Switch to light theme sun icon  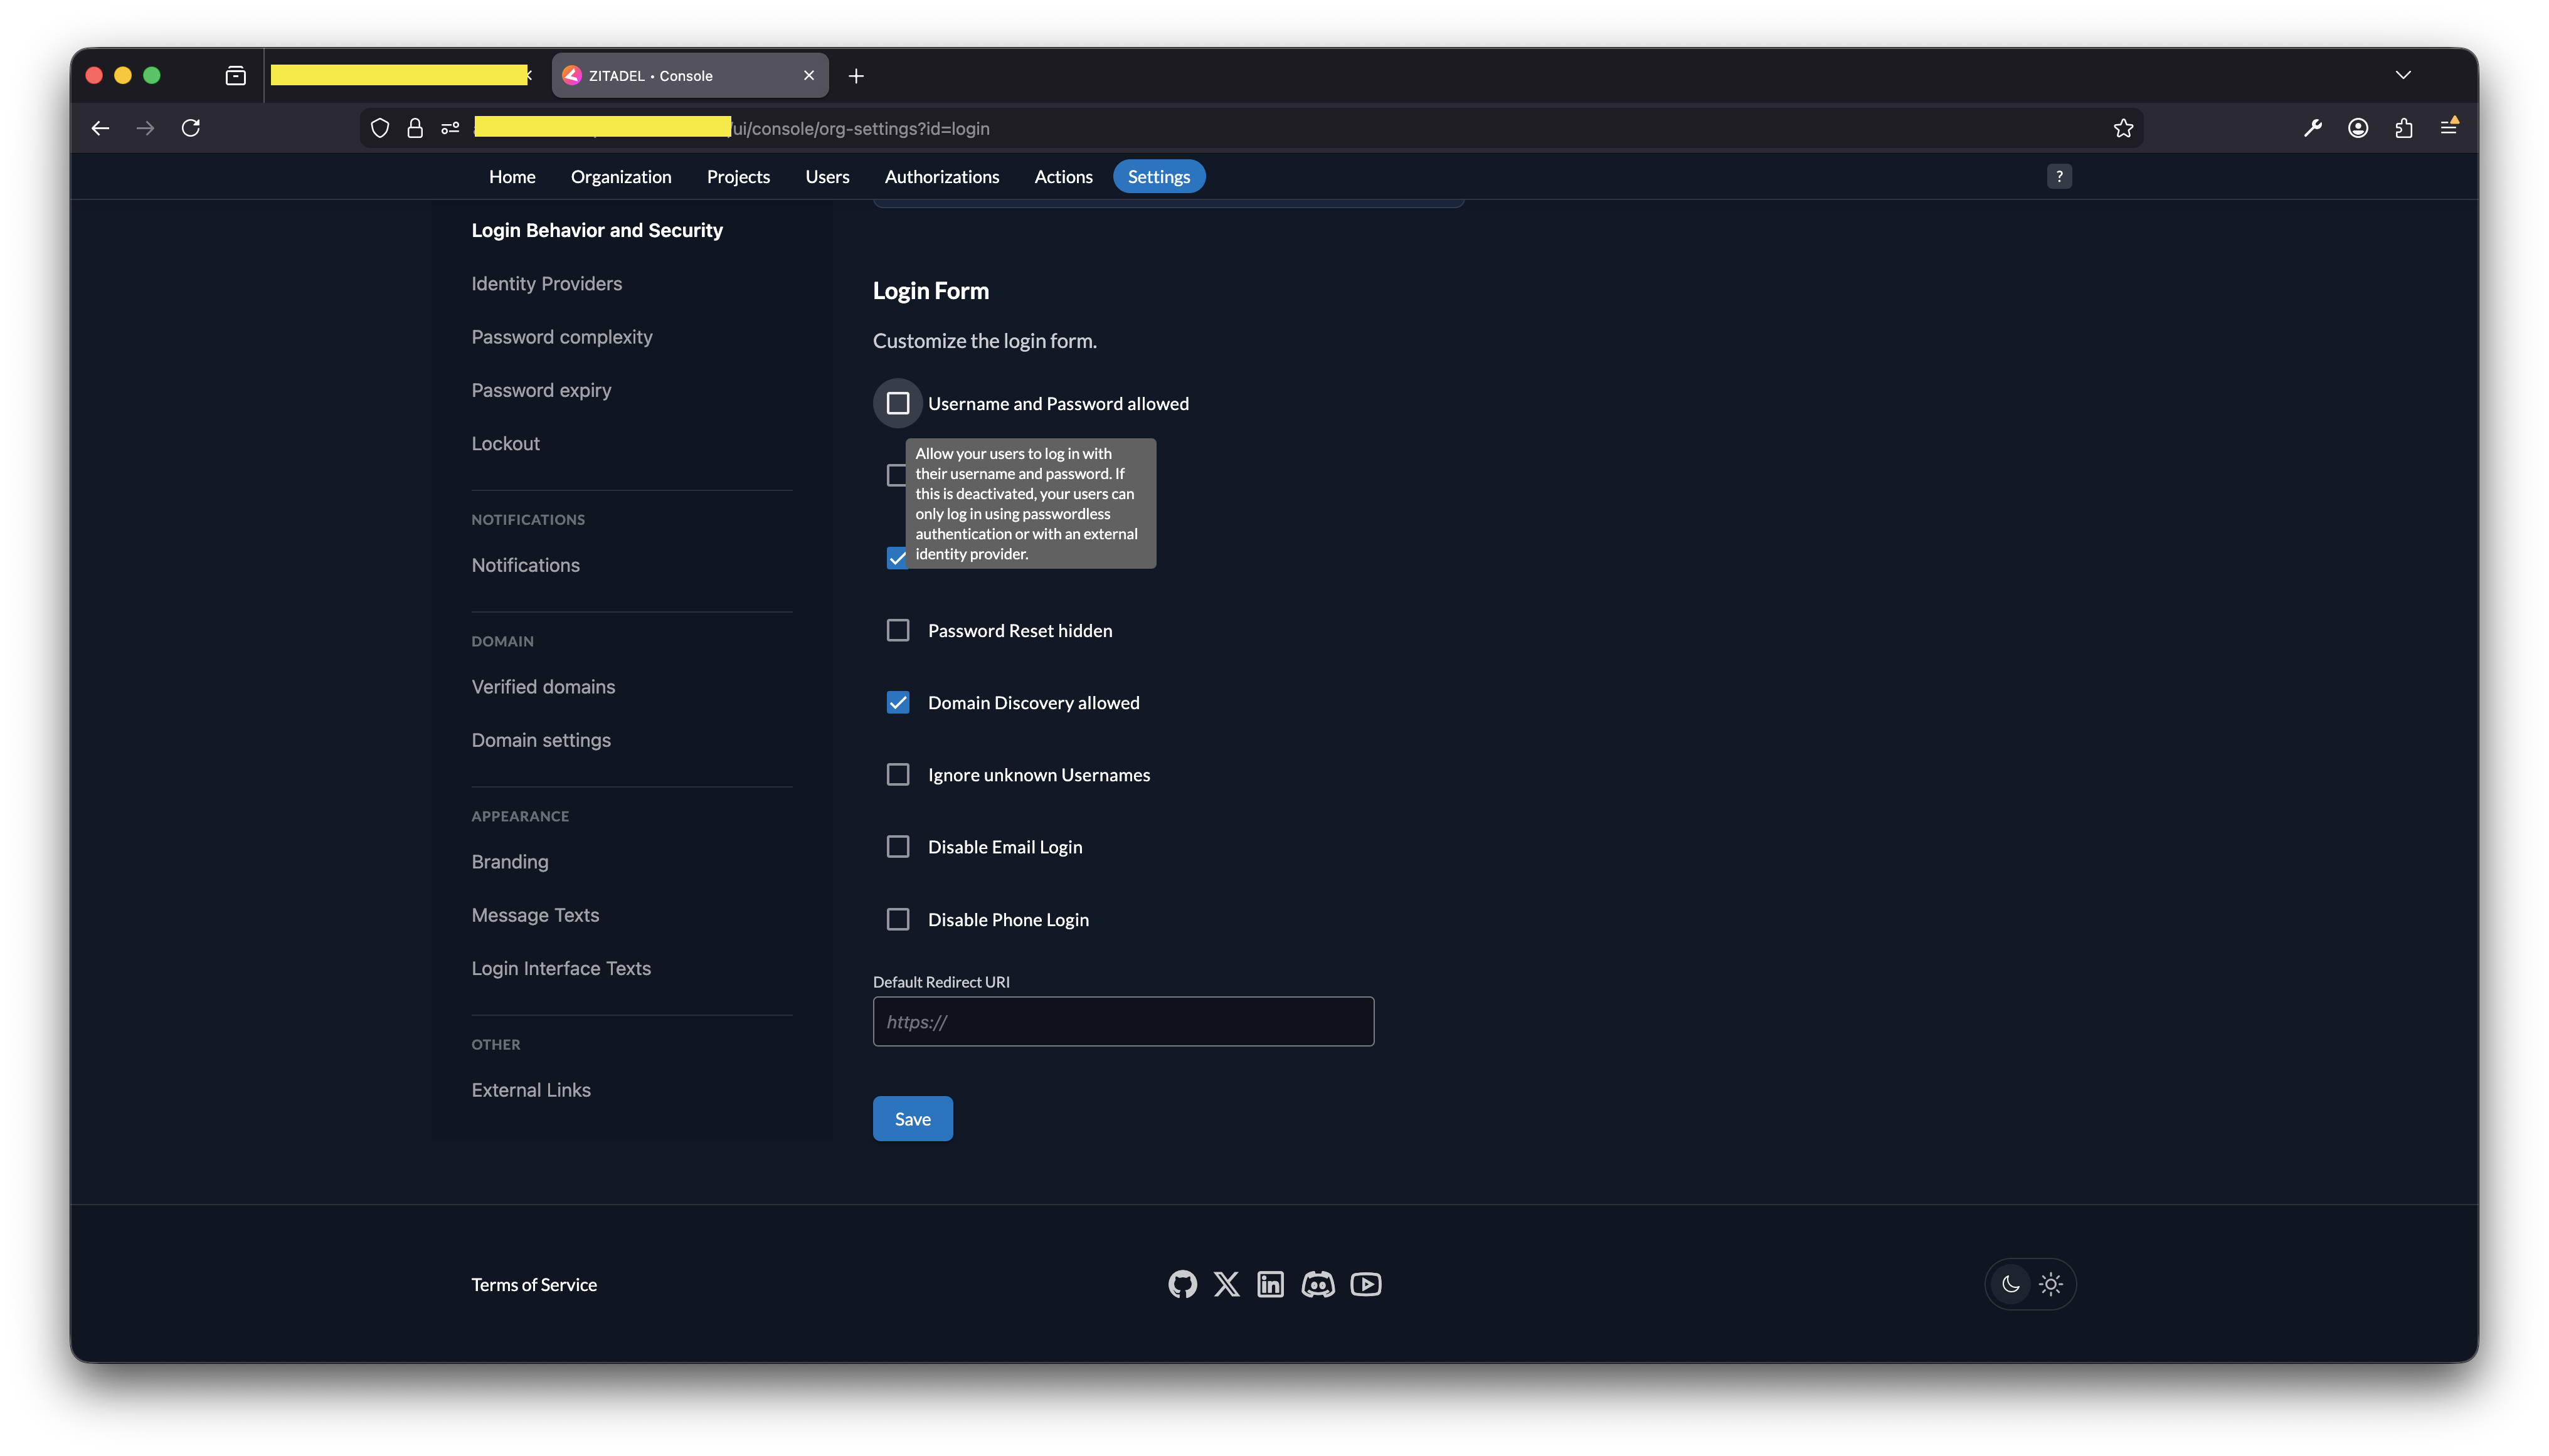coord(2050,1284)
